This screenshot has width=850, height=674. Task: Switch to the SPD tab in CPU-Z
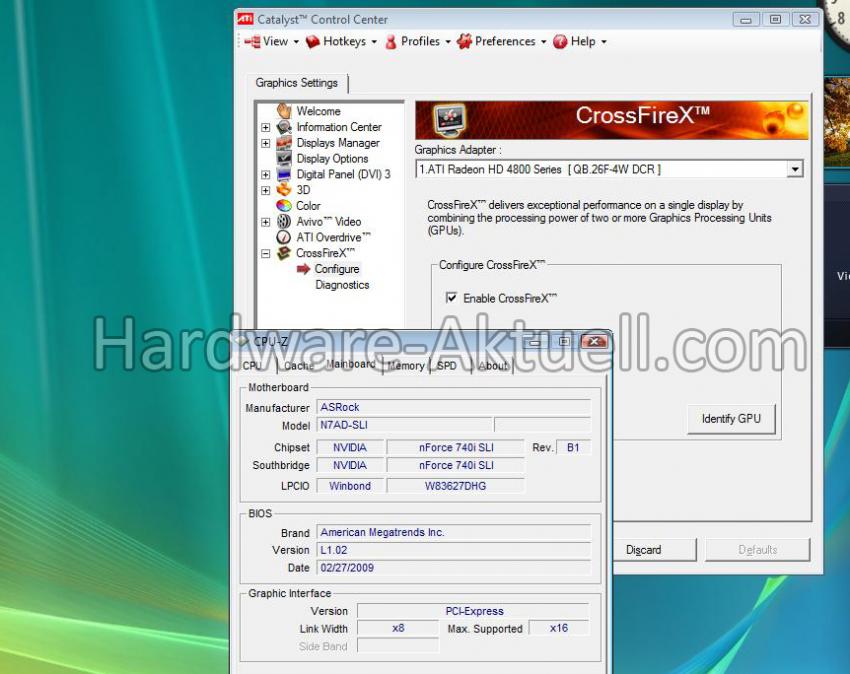[446, 366]
